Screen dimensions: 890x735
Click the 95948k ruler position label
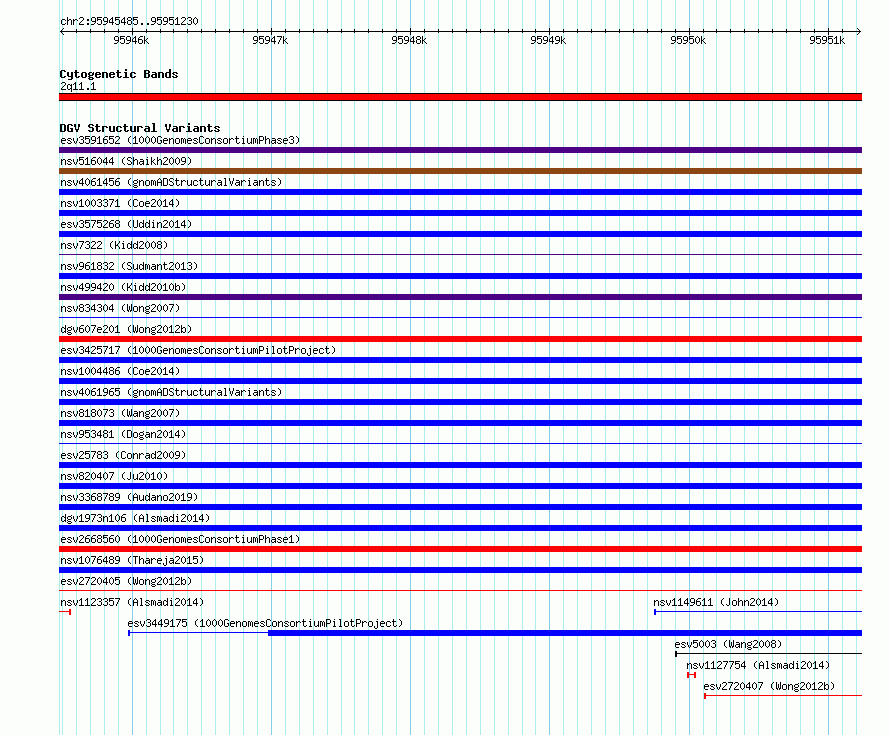[409, 40]
